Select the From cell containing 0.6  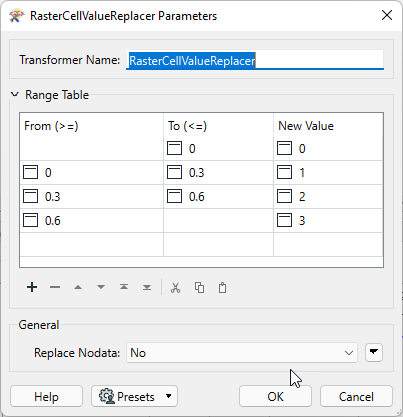[92, 221]
